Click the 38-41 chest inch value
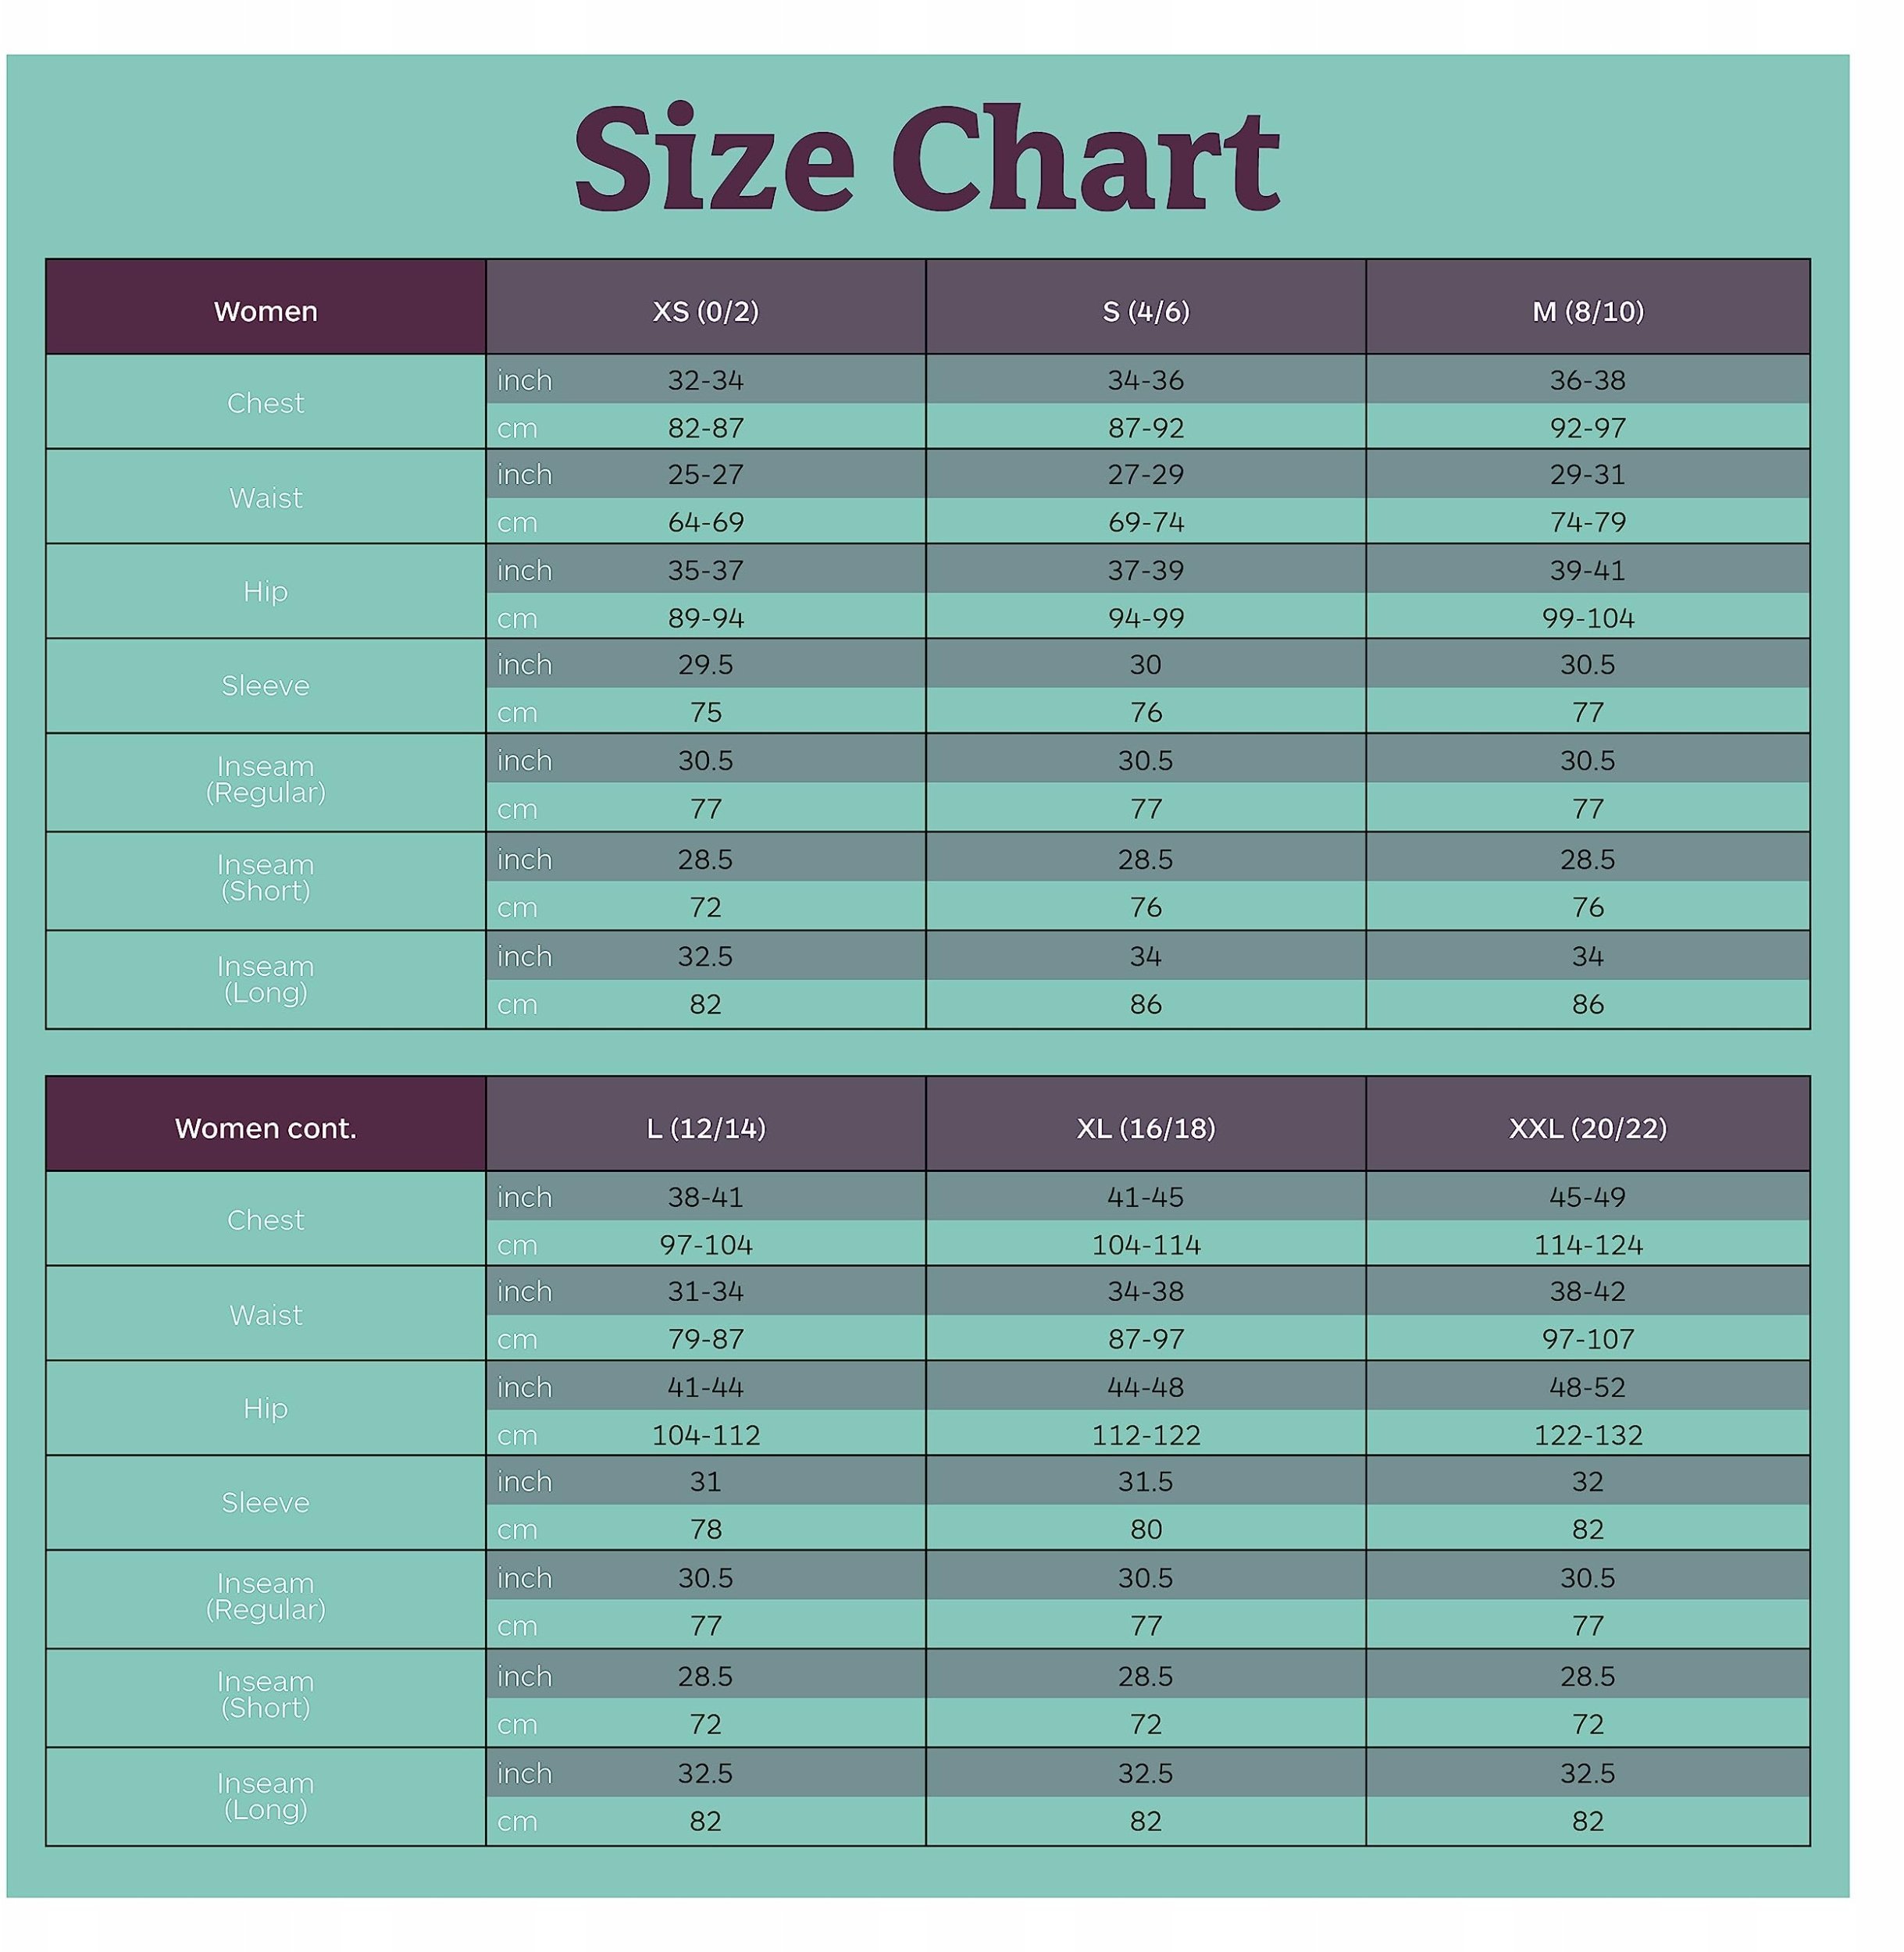 [706, 1197]
